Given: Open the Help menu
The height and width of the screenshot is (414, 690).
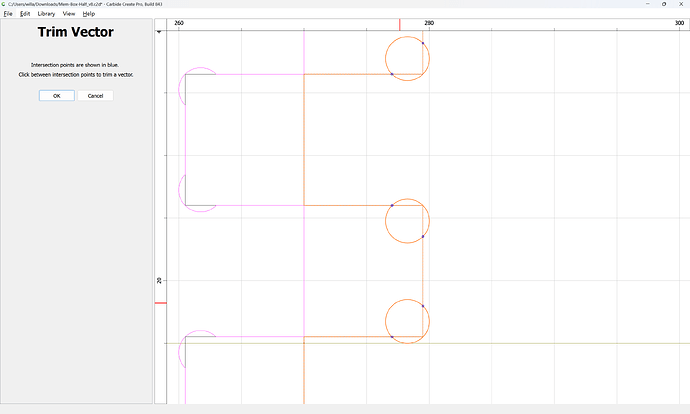Looking at the screenshot, I should tap(88, 14).
